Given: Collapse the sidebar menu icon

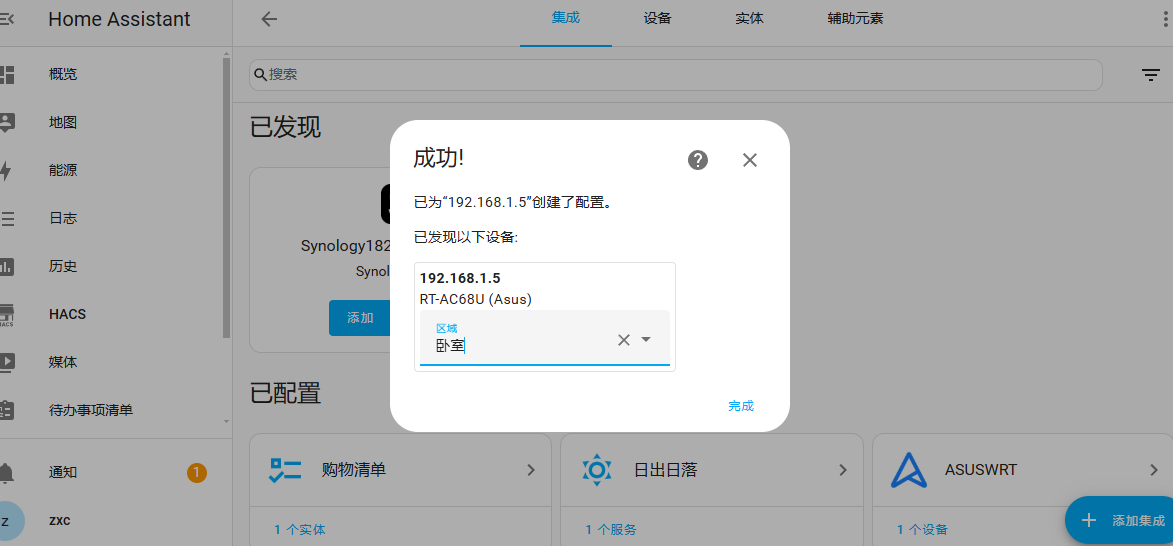Looking at the screenshot, I should 6,19.
